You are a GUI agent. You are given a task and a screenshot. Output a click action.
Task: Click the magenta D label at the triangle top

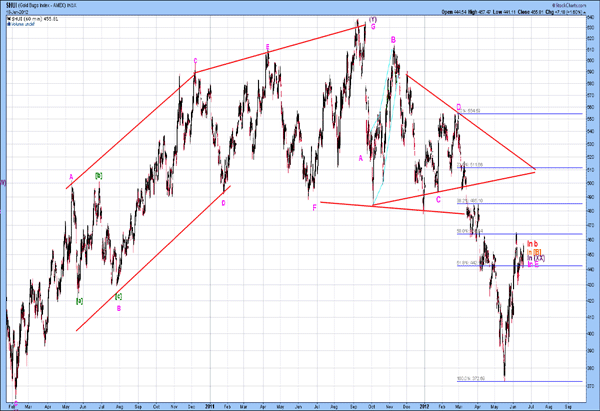coord(458,106)
